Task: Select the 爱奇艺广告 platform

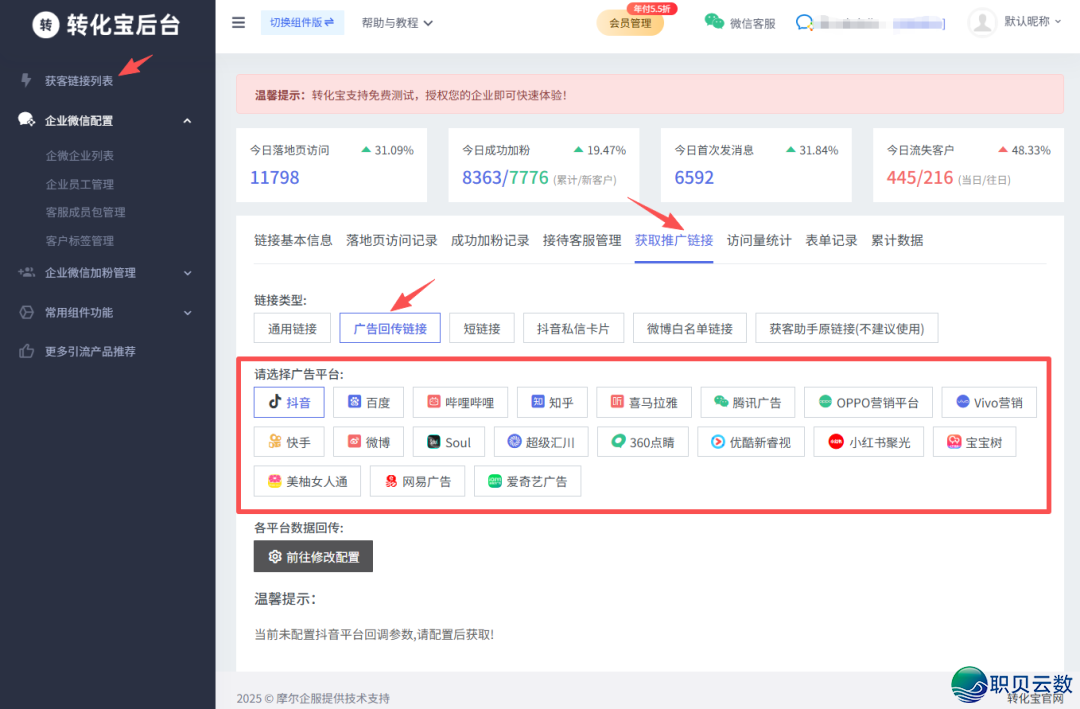Action: (x=527, y=480)
